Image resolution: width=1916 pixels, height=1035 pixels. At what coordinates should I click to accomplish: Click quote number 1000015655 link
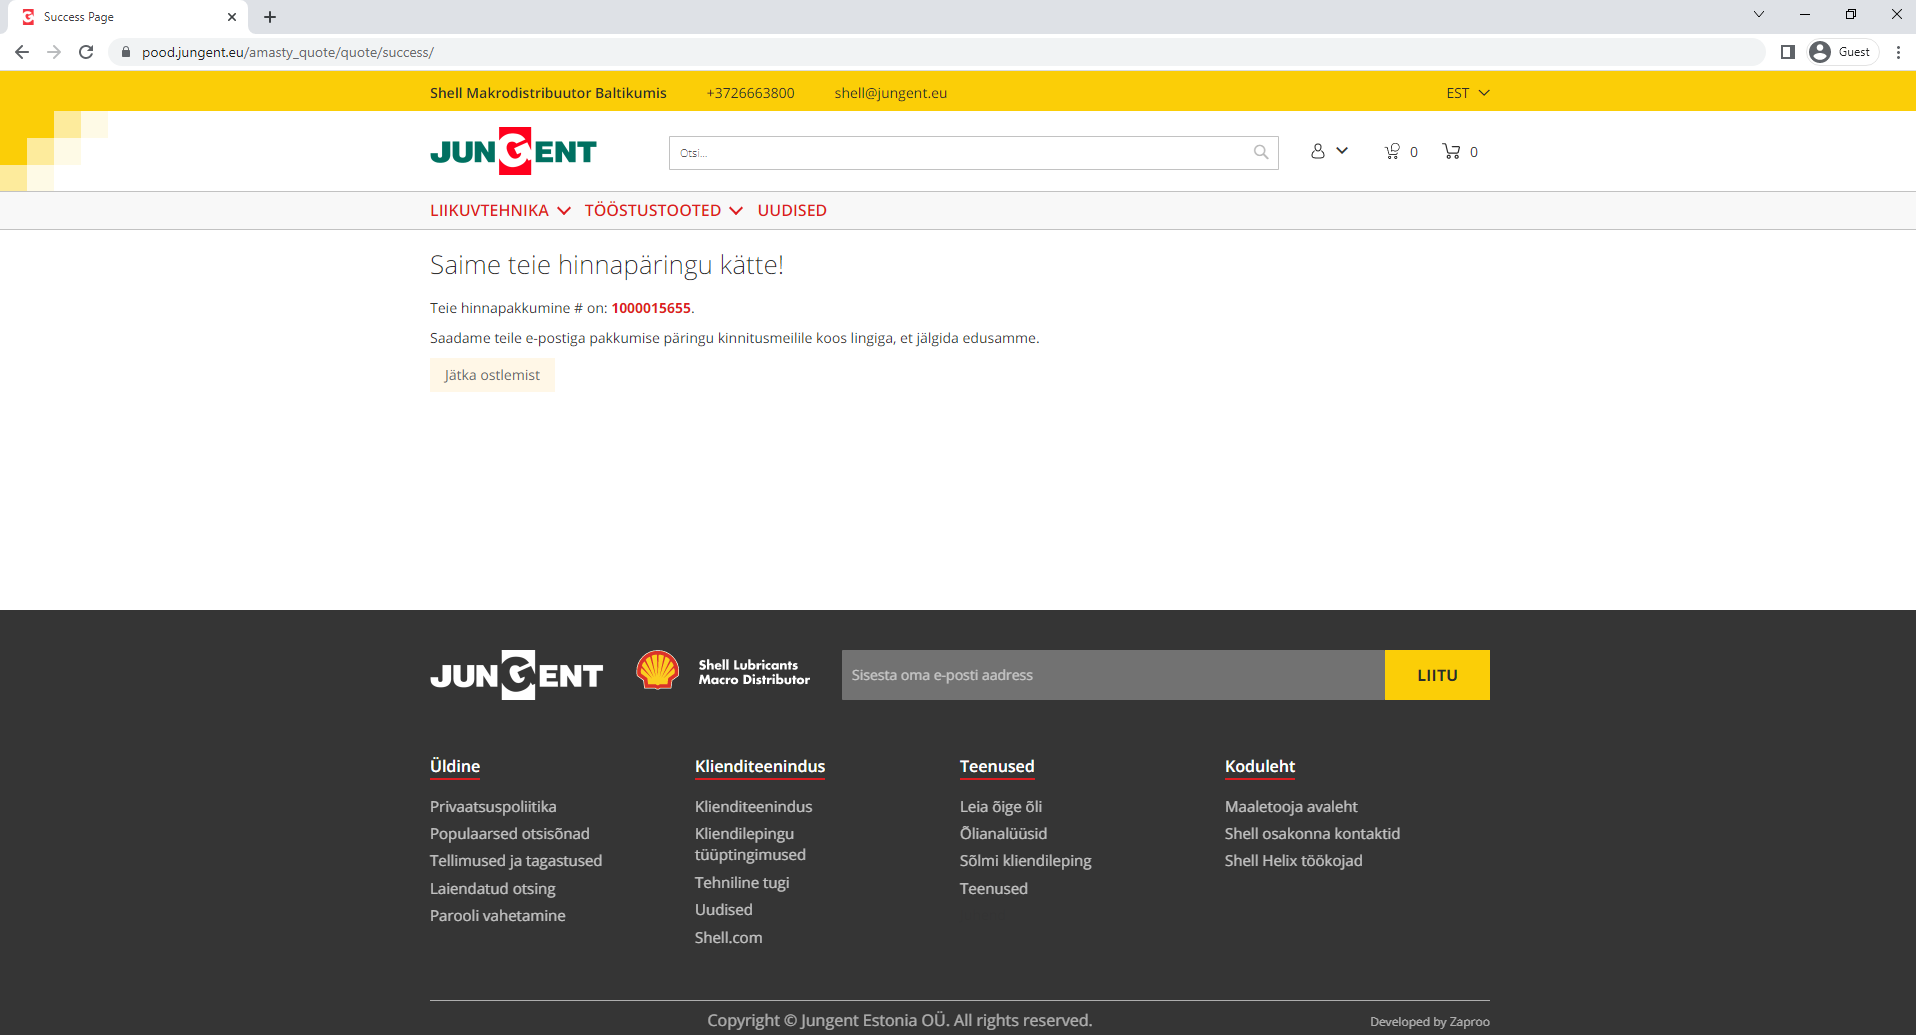(651, 308)
